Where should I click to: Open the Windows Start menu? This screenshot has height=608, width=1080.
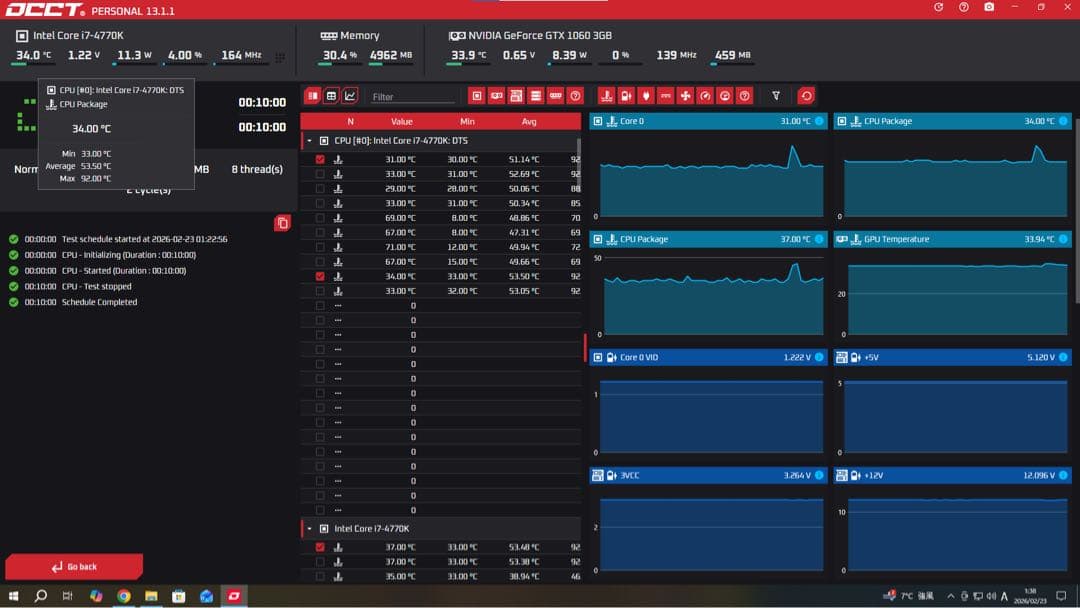[13, 596]
